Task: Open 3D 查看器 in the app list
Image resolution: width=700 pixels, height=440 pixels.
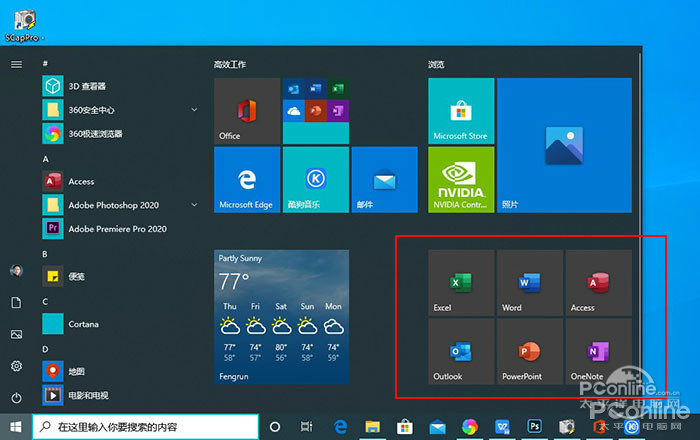Action: [x=121, y=86]
